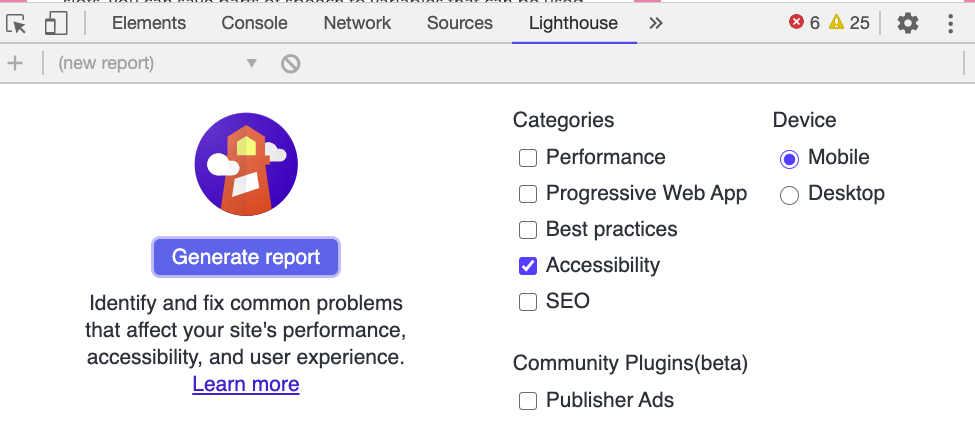Image resolution: width=975 pixels, height=429 pixels.
Task: Uncheck the Accessibility category
Action: [528, 266]
